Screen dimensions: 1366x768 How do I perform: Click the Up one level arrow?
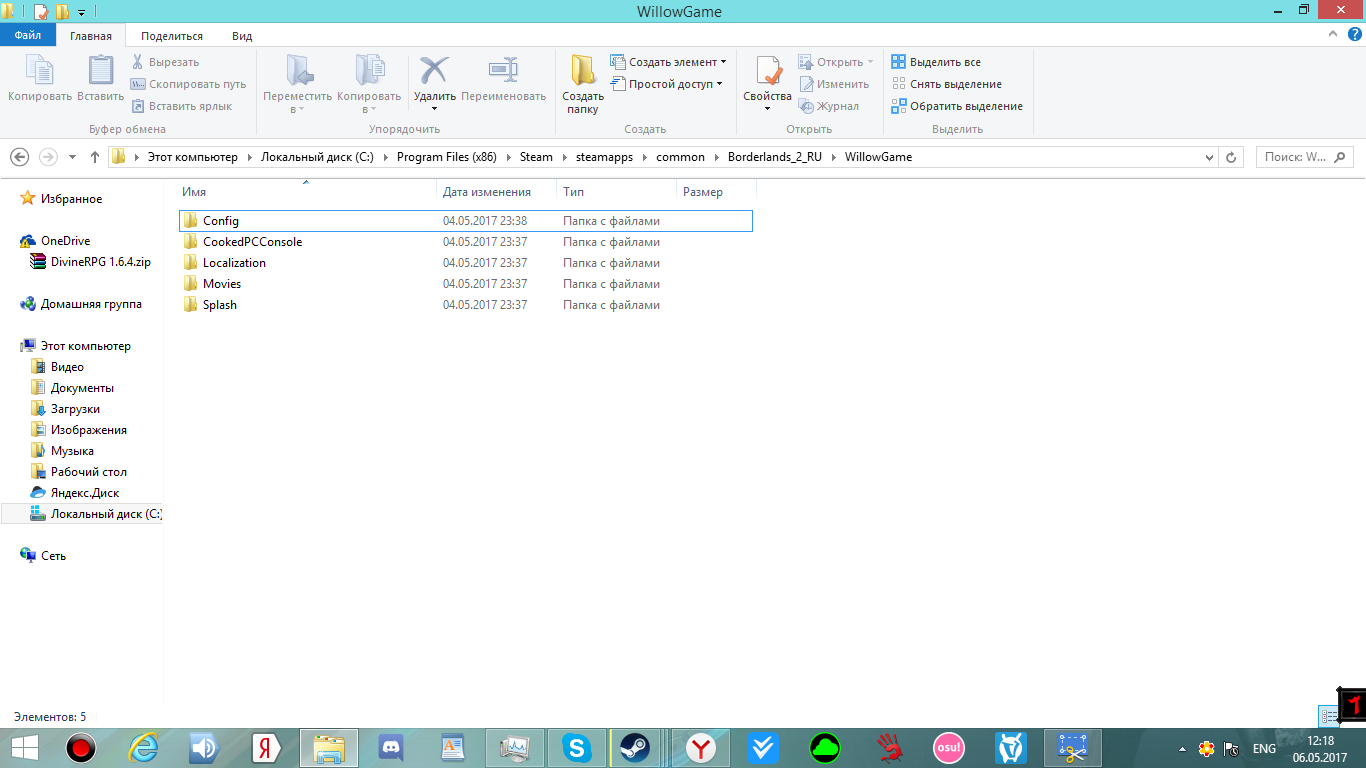point(95,157)
